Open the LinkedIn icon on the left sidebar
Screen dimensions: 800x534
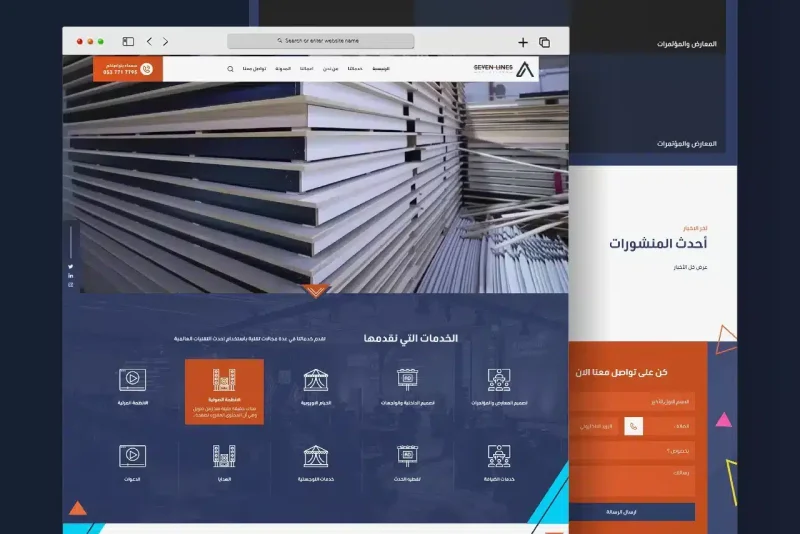(71, 276)
